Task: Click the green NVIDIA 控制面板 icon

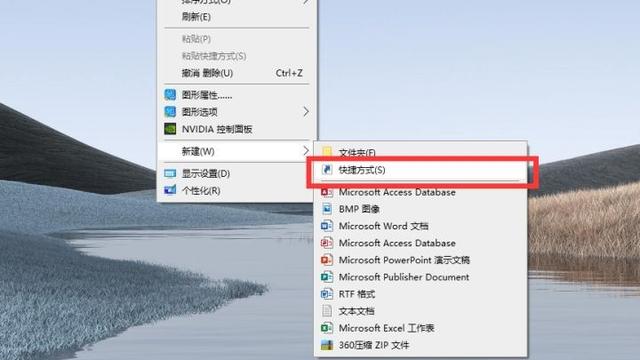Action: 170,129
